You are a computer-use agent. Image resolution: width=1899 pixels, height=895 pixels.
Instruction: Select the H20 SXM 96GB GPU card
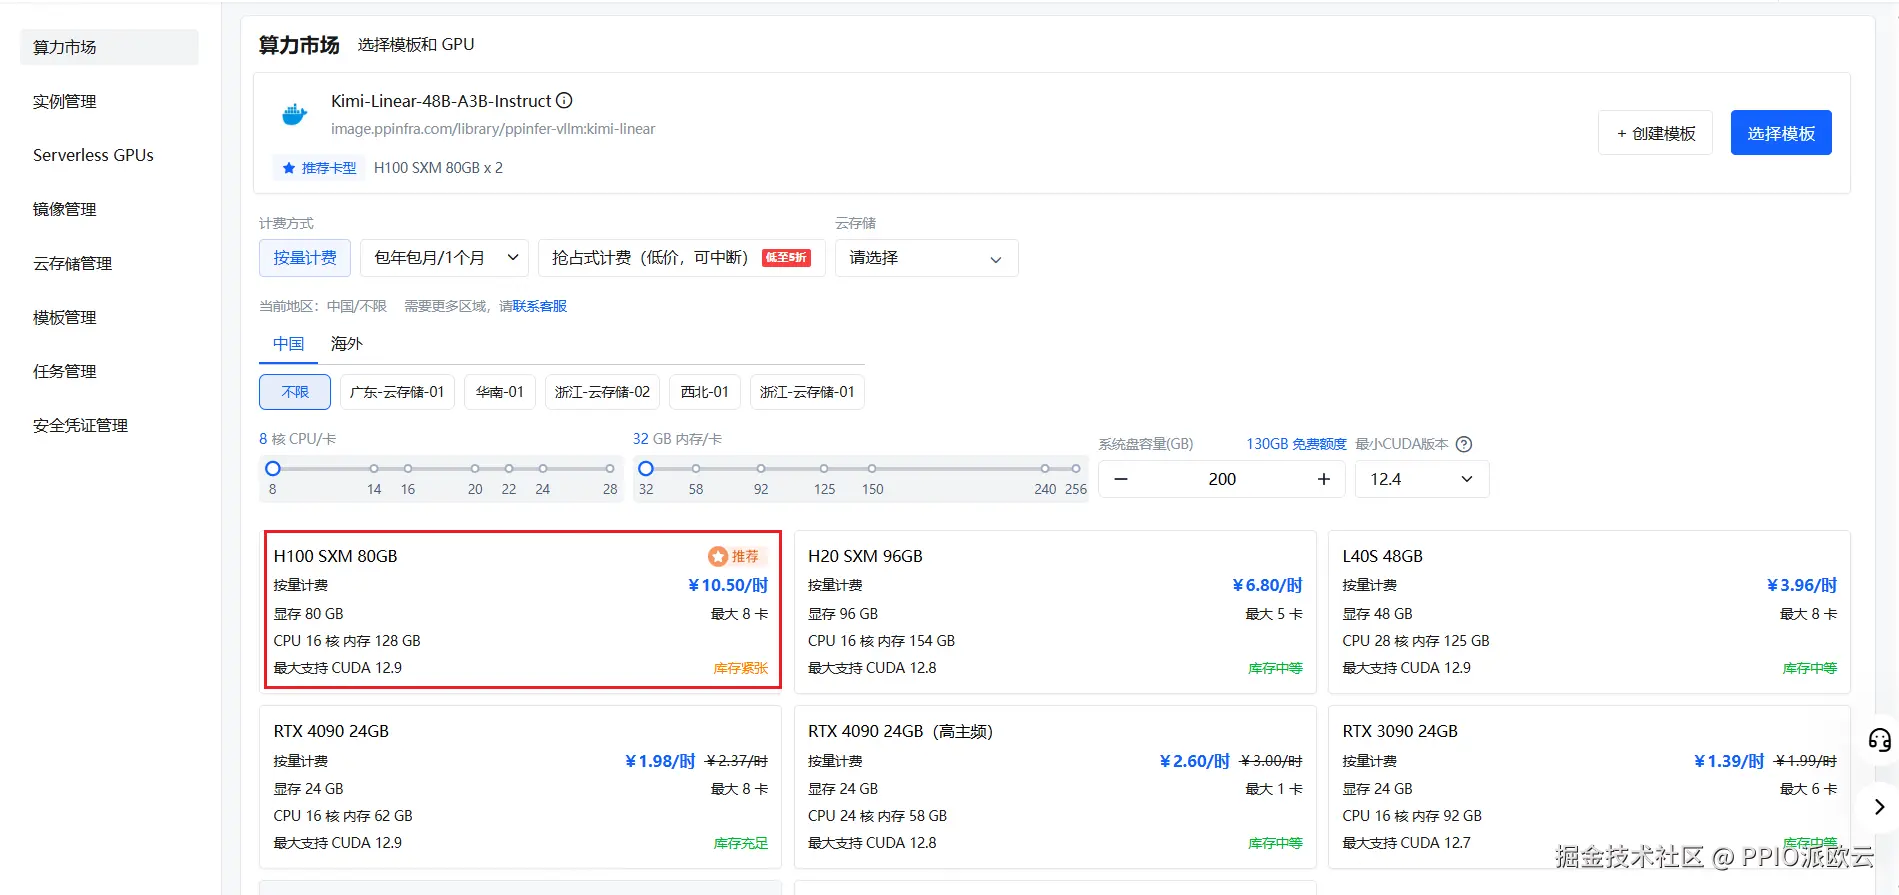coord(1055,611)
